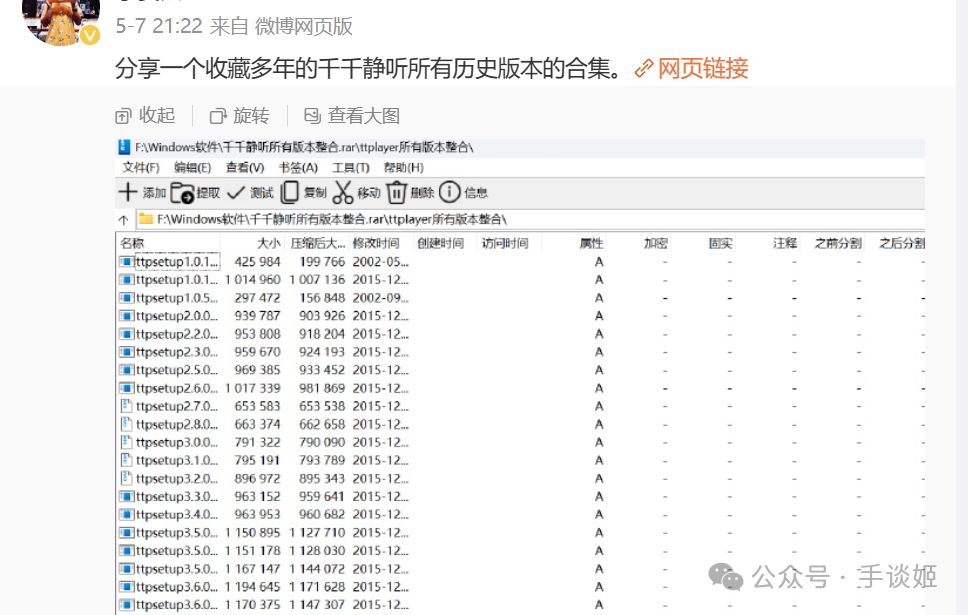Select the ttpsetup2.3.0... file
This screenshot has width=968, height=615.
[177, 352]
